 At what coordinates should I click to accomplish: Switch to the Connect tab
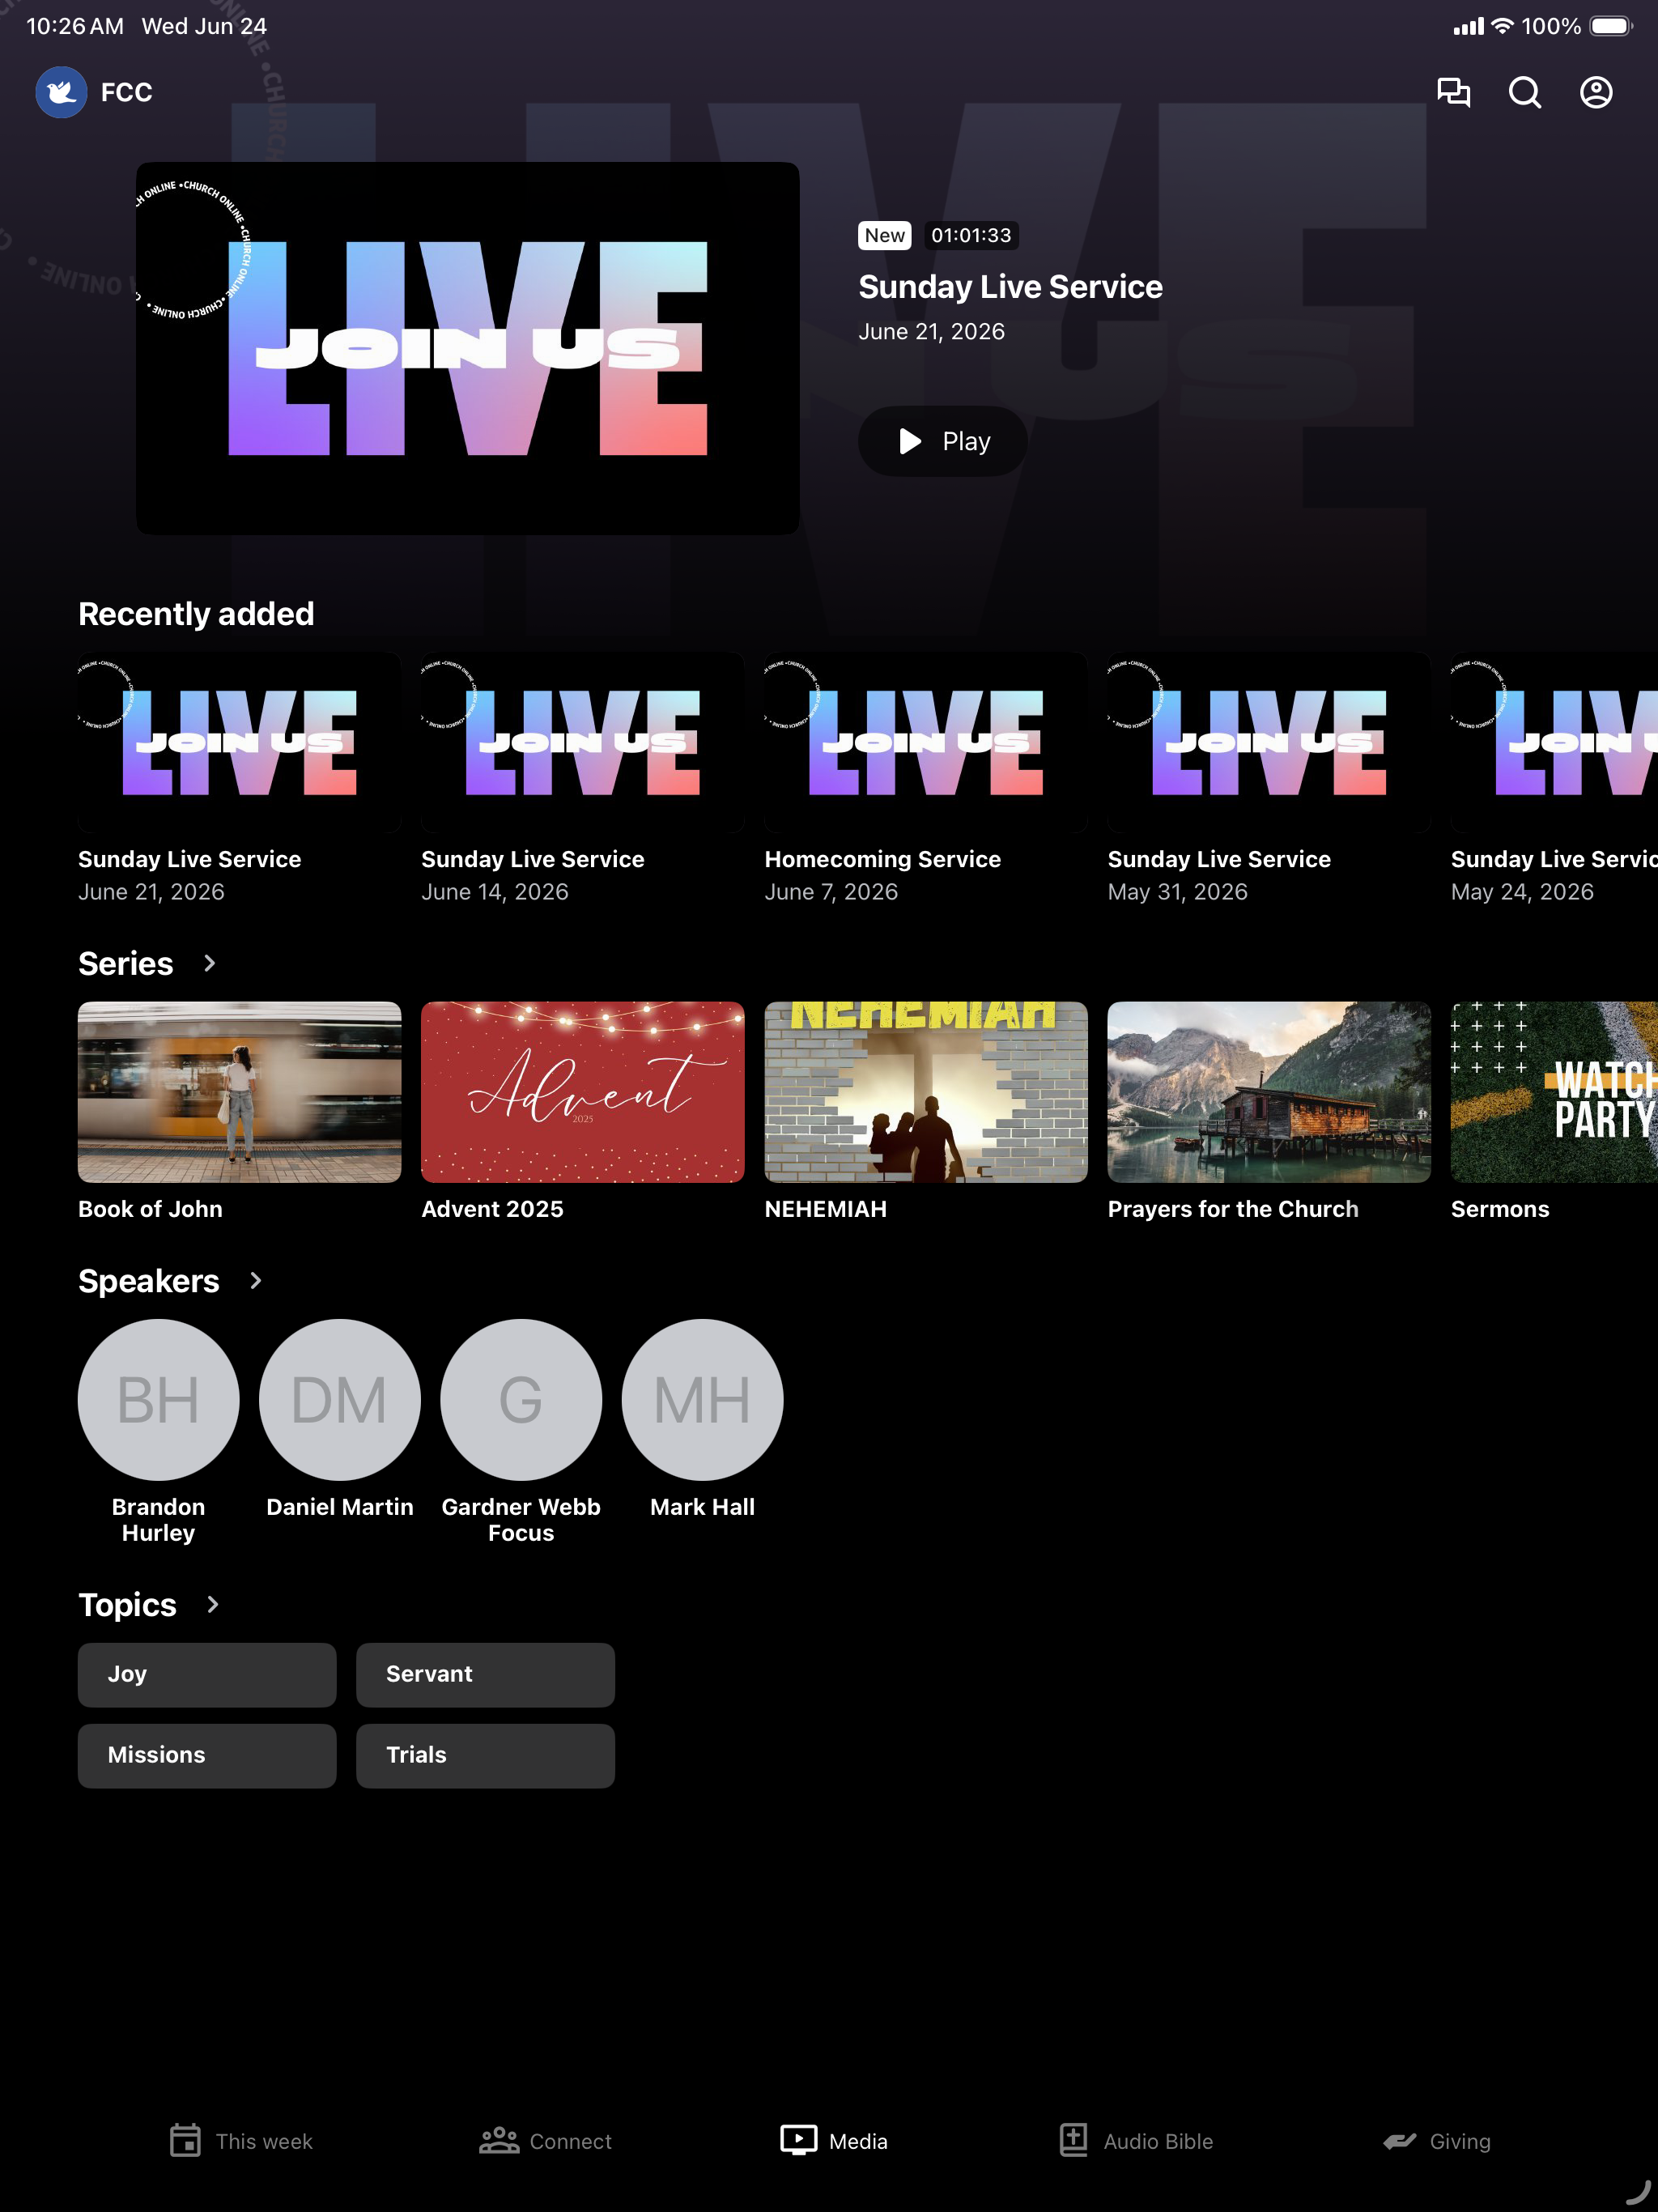545,2141
